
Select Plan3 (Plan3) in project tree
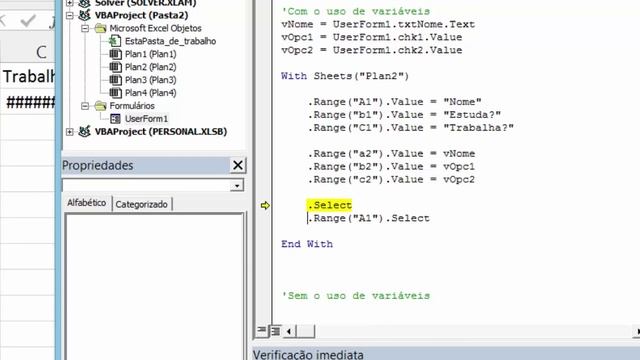click(151, 80)
